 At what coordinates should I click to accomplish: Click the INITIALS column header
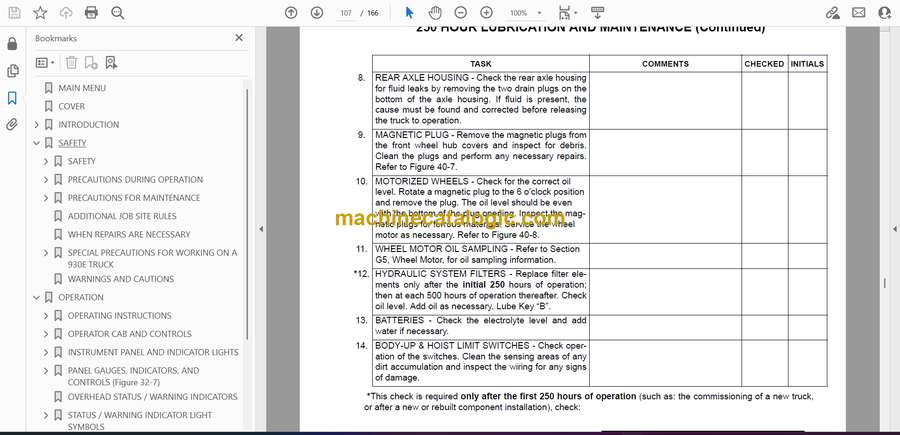pos(807,64)
